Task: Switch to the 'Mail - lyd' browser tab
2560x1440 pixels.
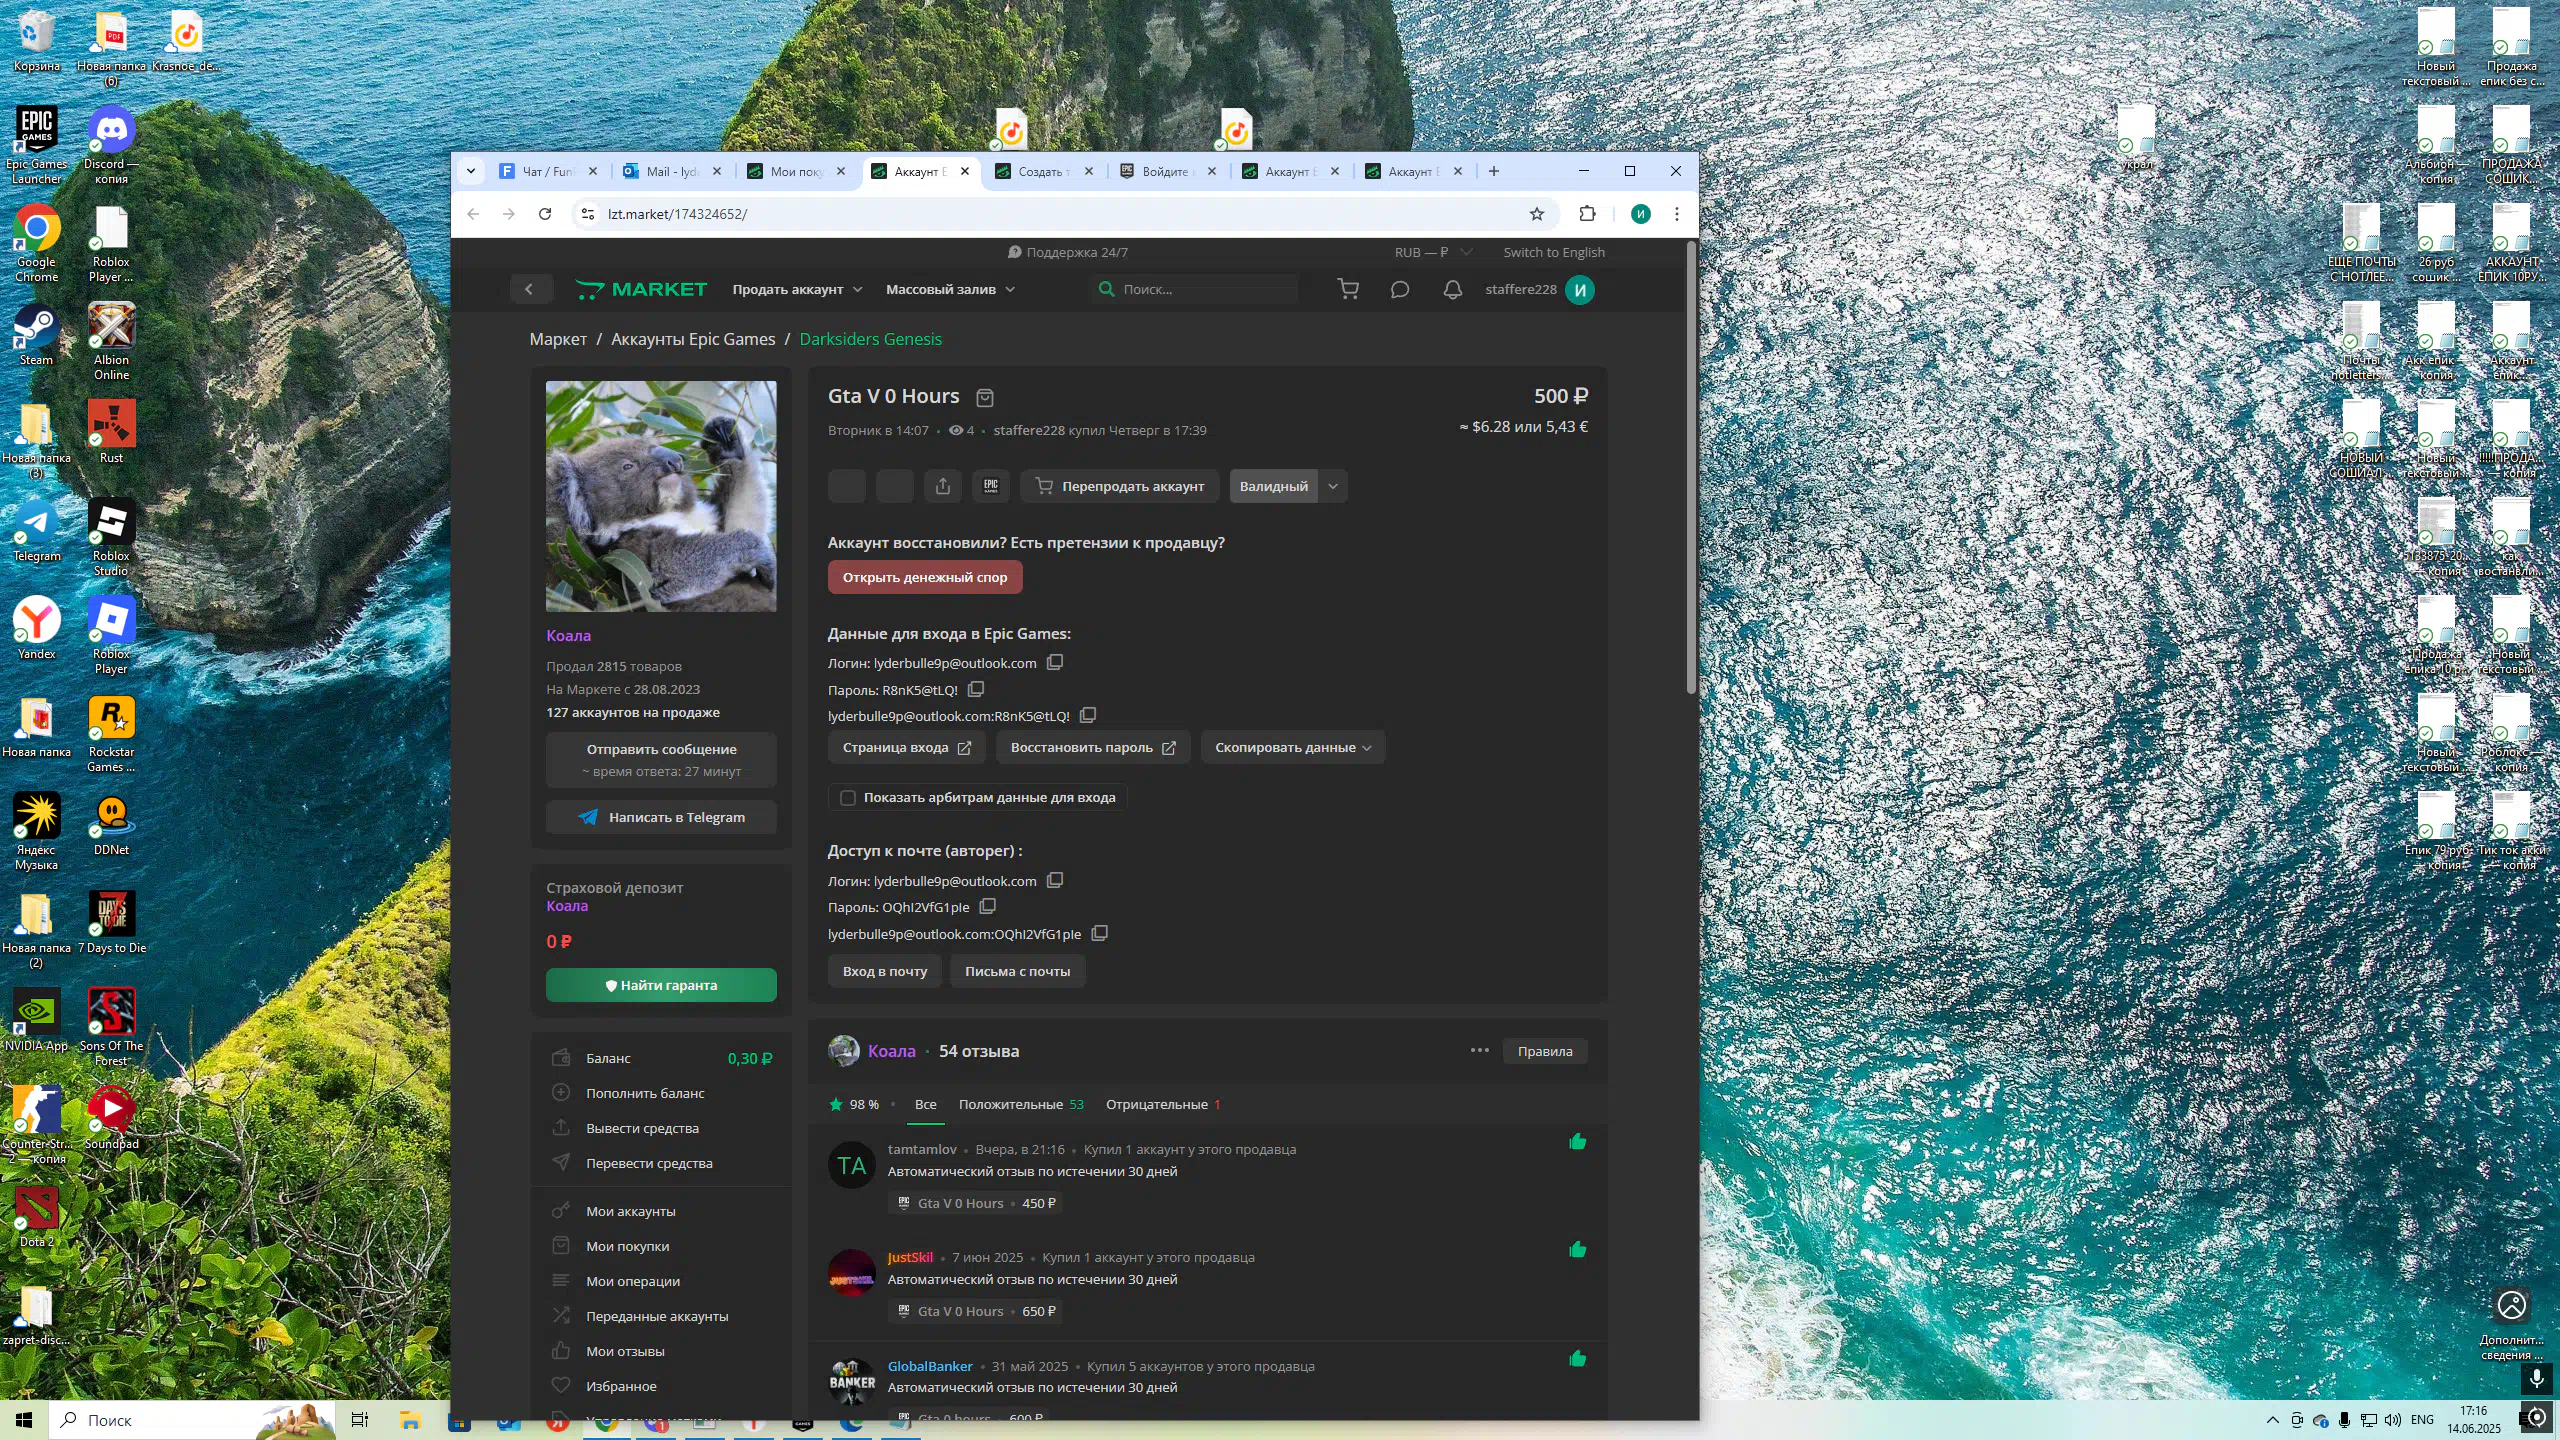Action: pyautogui.click(x=672, y=172)
